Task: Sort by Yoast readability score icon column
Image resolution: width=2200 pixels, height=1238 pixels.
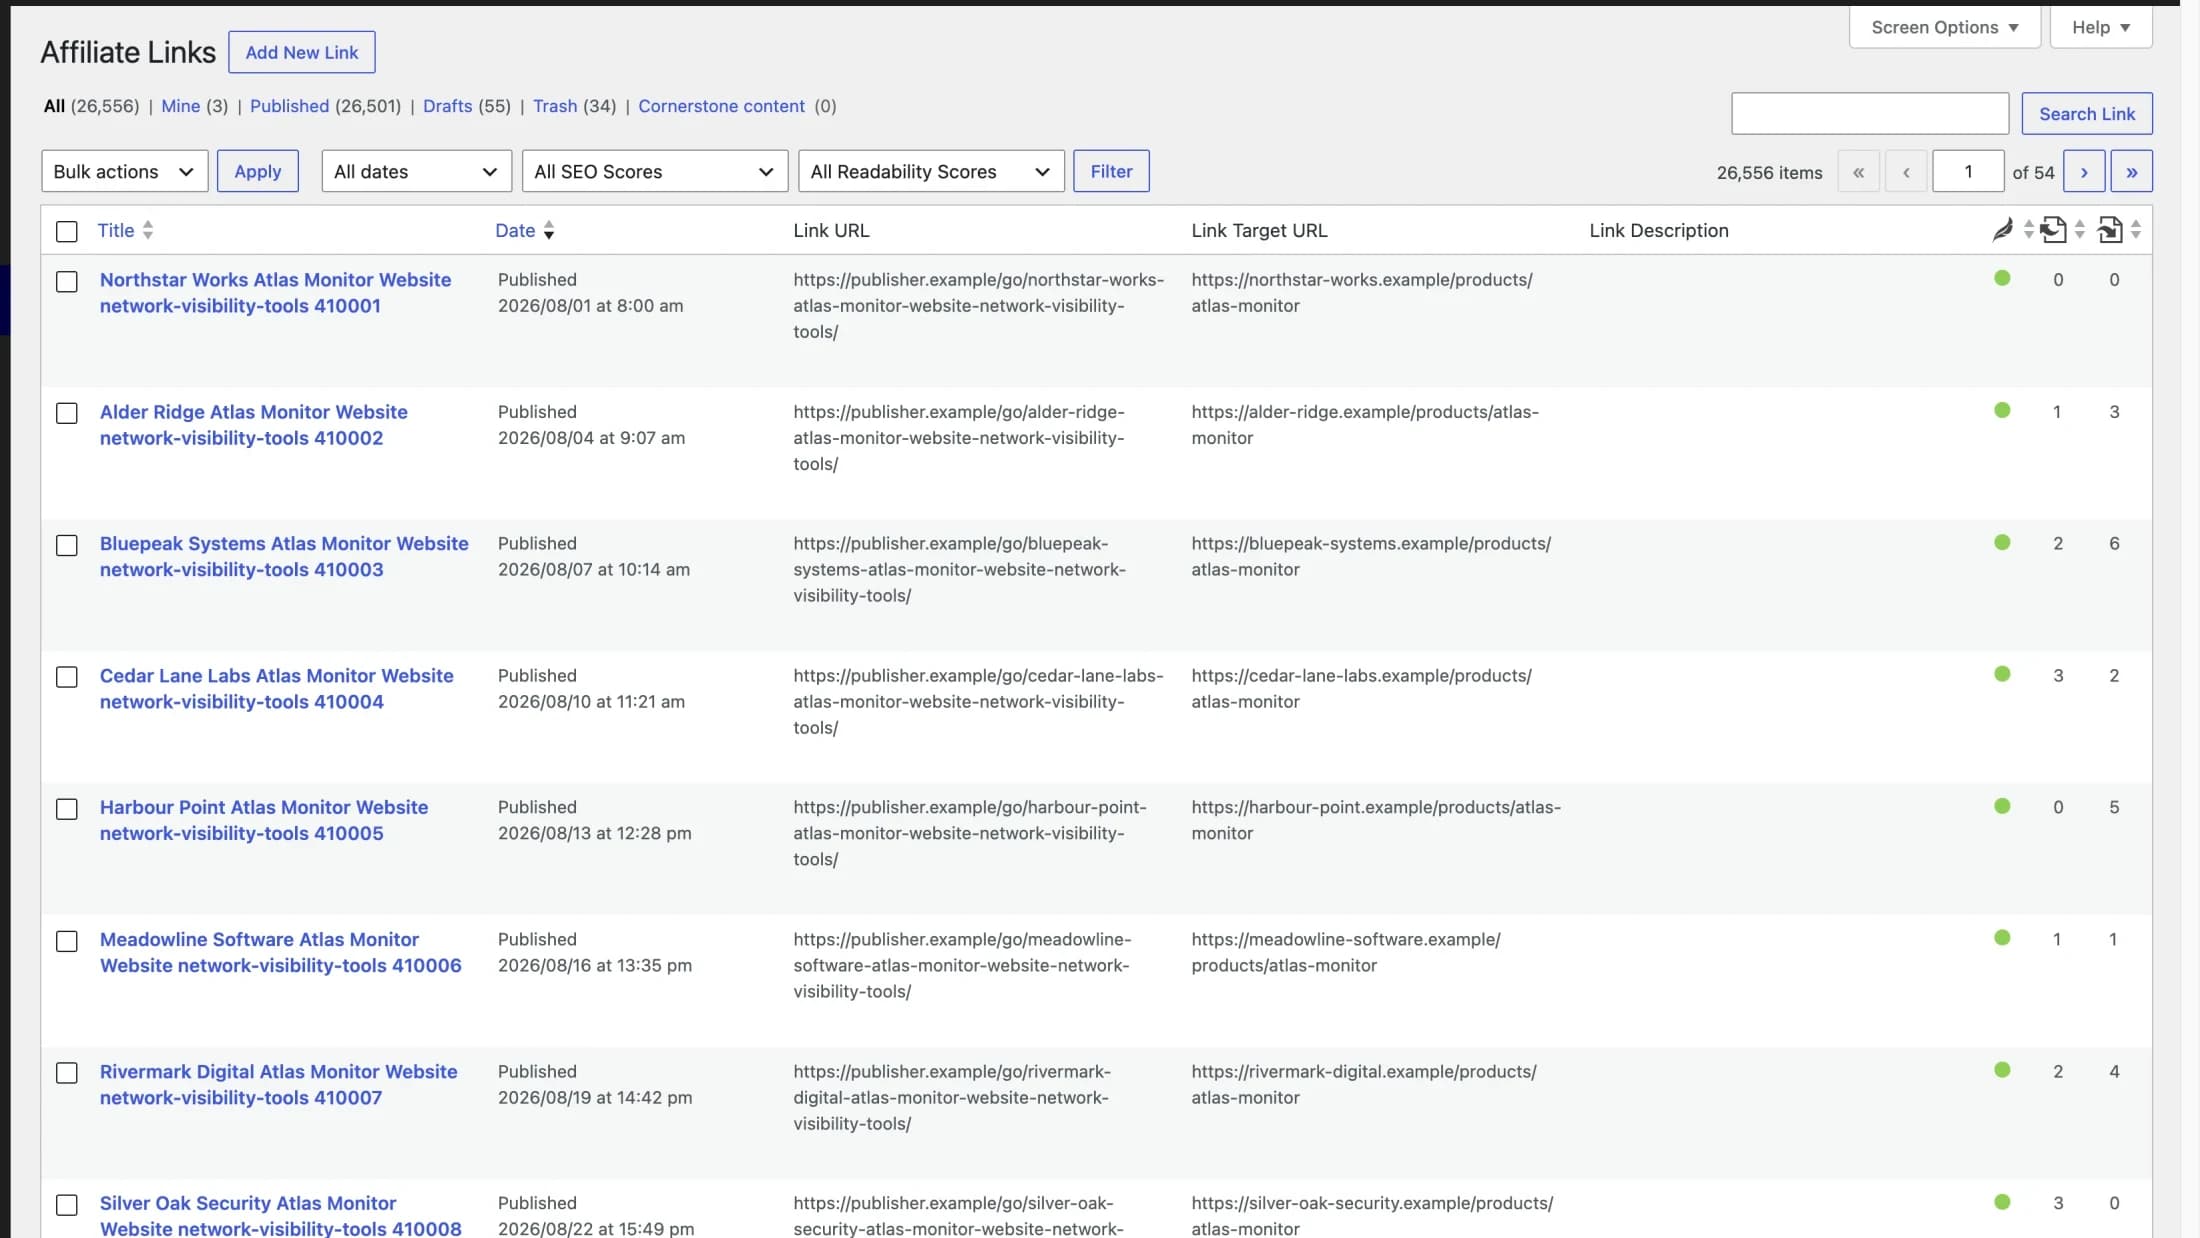Action: point(2002,230)
